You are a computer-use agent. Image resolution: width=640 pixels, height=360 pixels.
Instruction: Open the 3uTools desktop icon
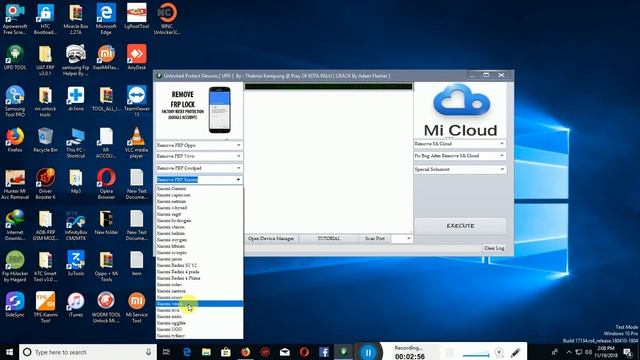(x=76, y=264)
